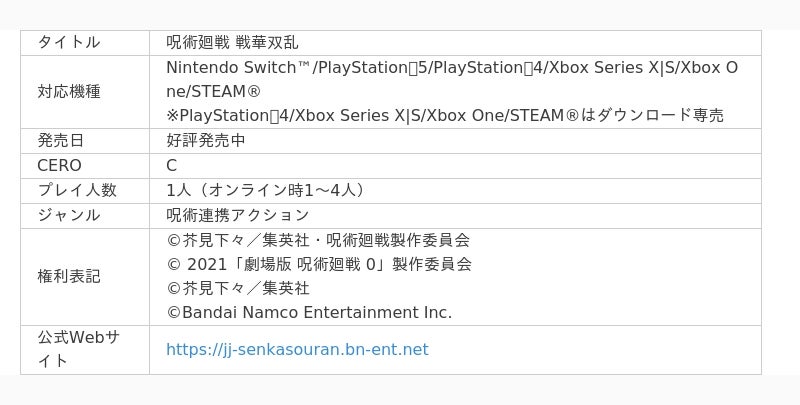800x405 pixels.
Task: Click the 発売日 row label
Action: click(x=61, y=140)
